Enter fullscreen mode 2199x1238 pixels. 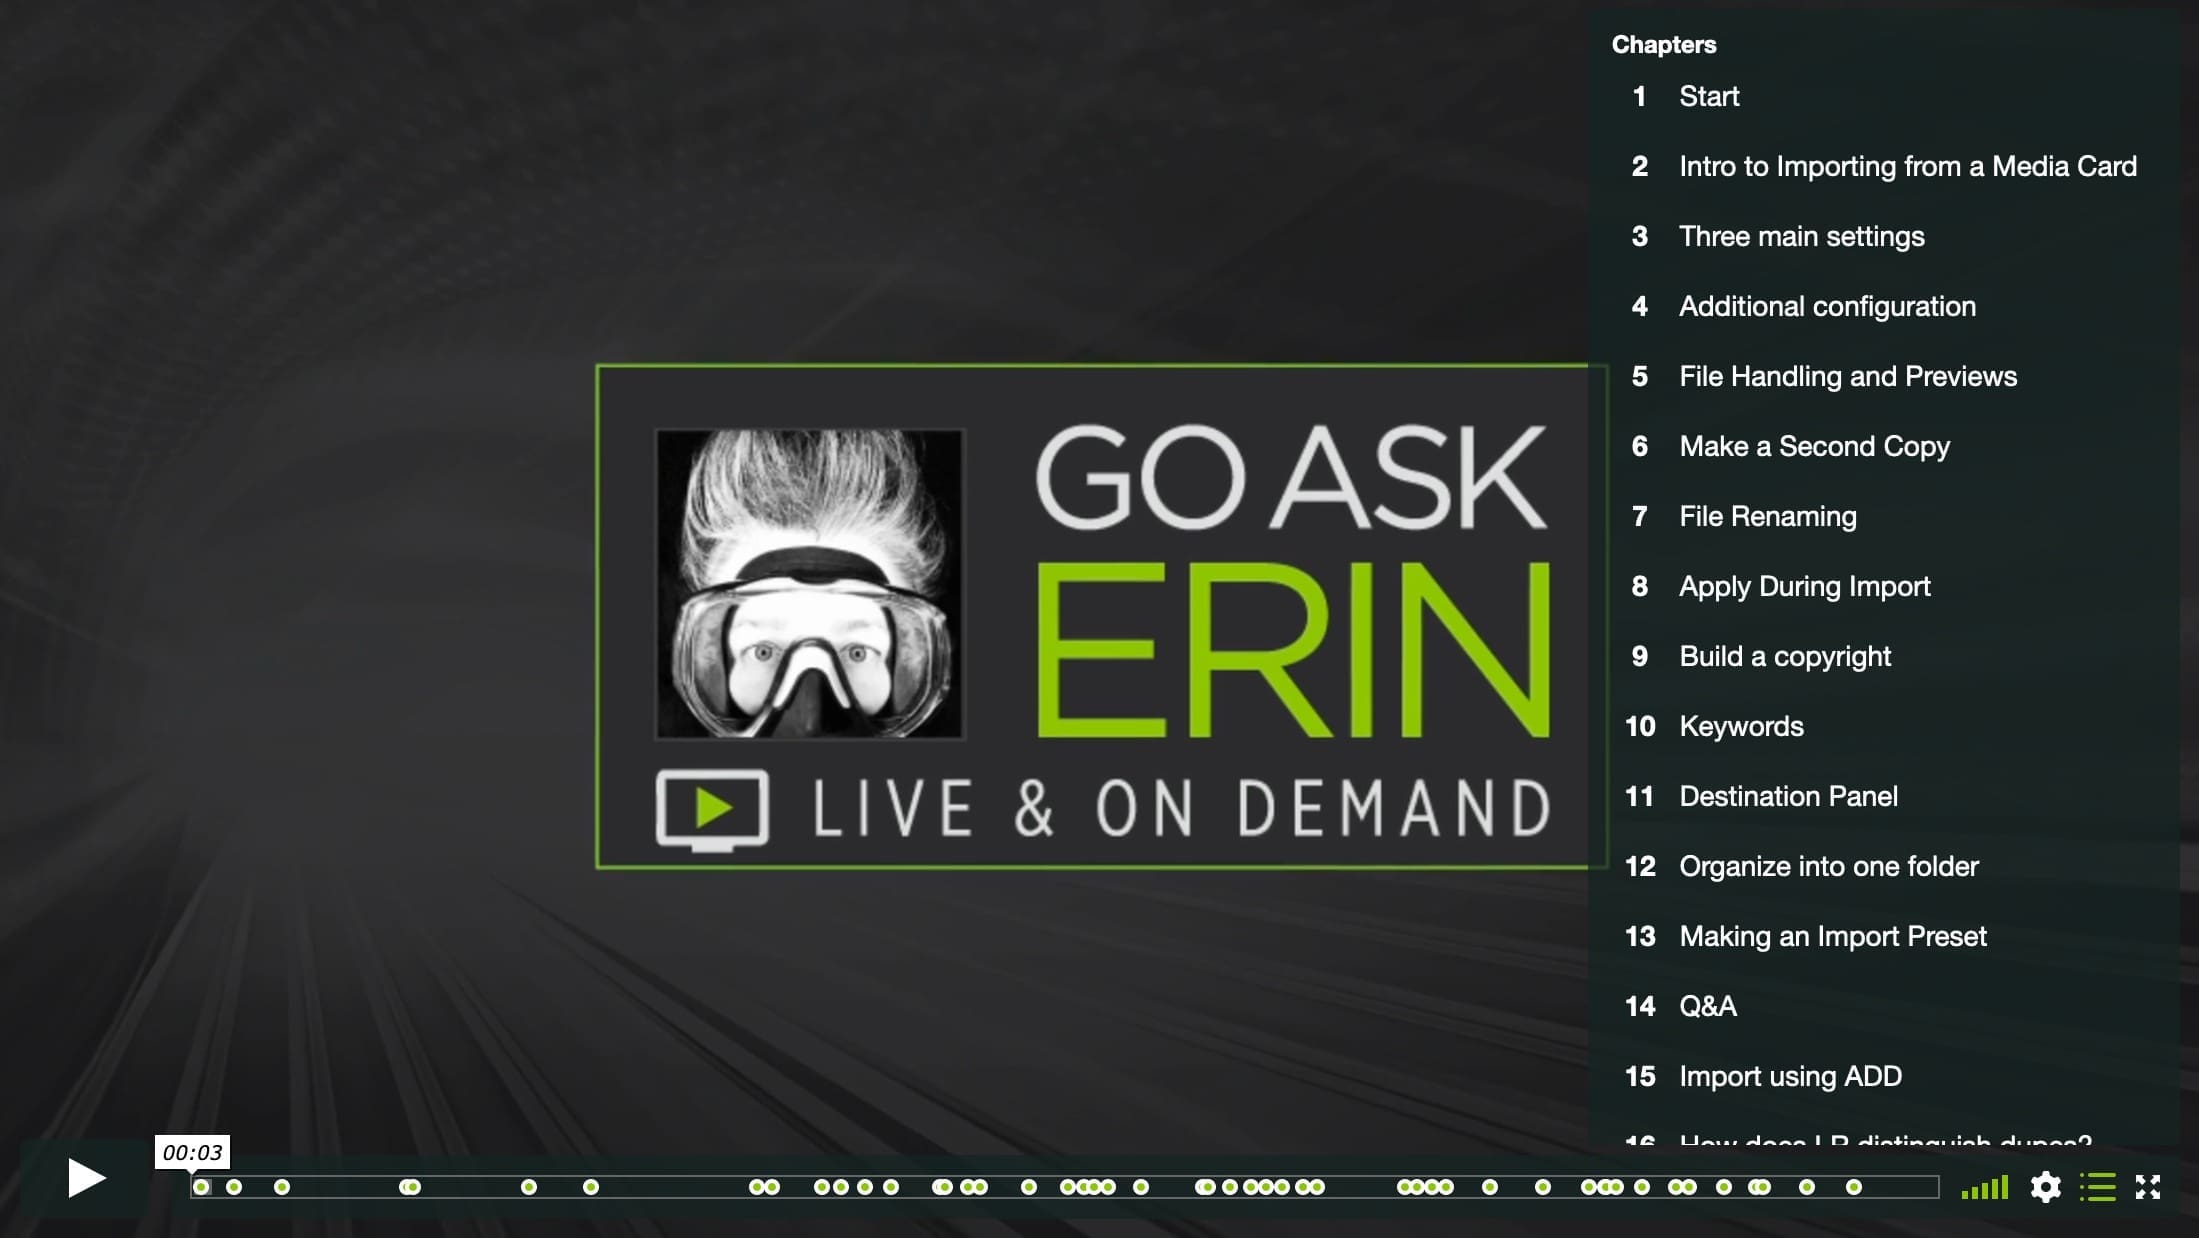tap(2148, 1187)
